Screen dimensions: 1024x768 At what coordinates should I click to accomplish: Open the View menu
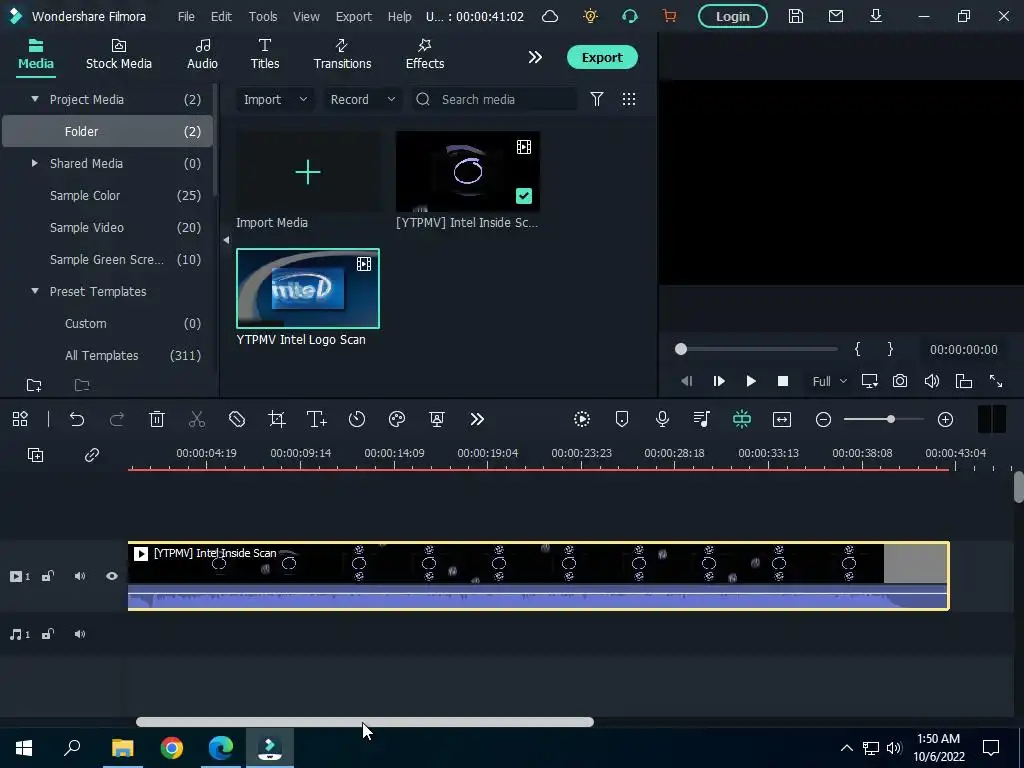click(306, 16)
